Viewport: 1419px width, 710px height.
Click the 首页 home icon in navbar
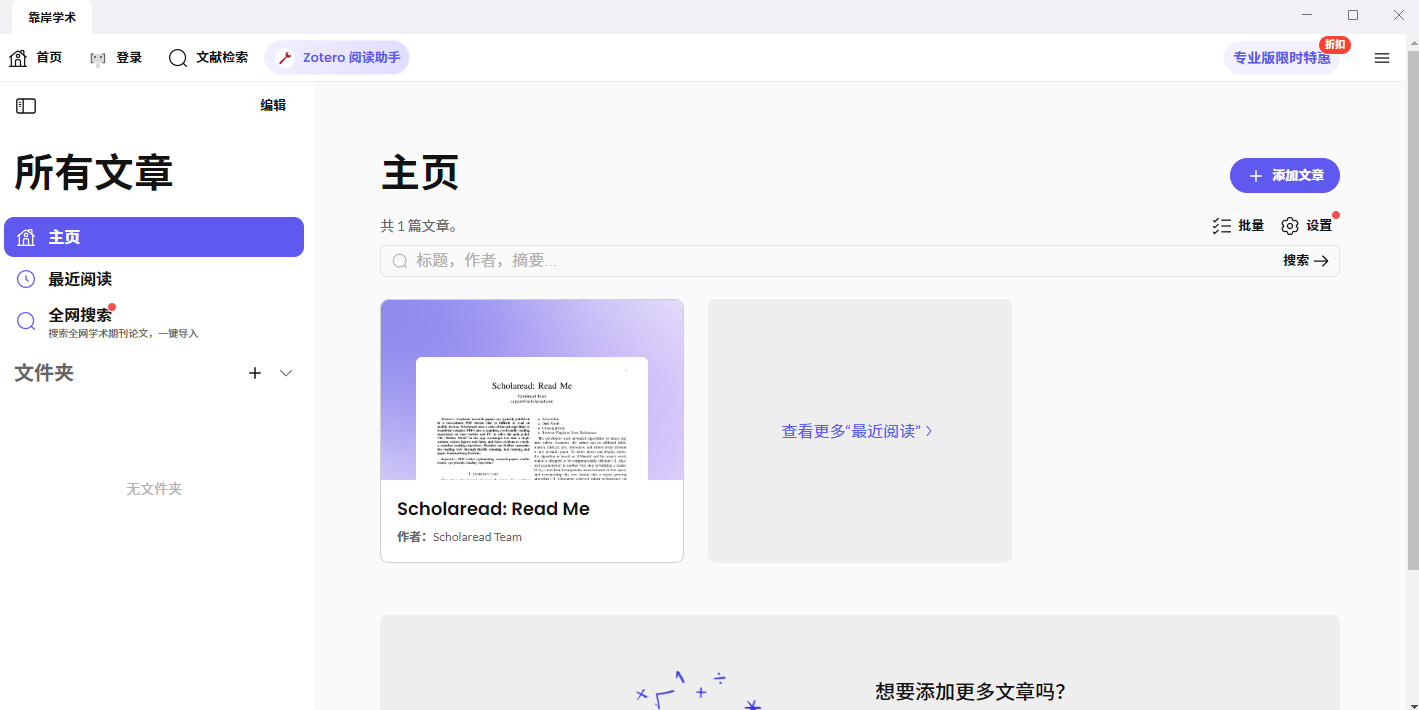(17, 57)
